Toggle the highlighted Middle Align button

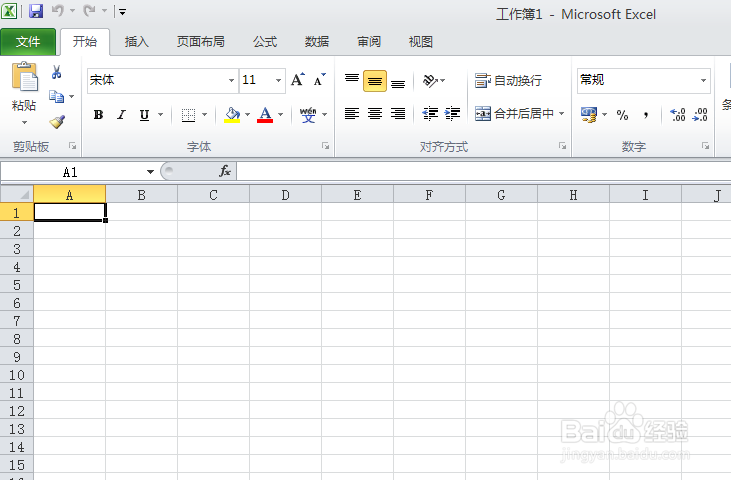coord(375,81)
